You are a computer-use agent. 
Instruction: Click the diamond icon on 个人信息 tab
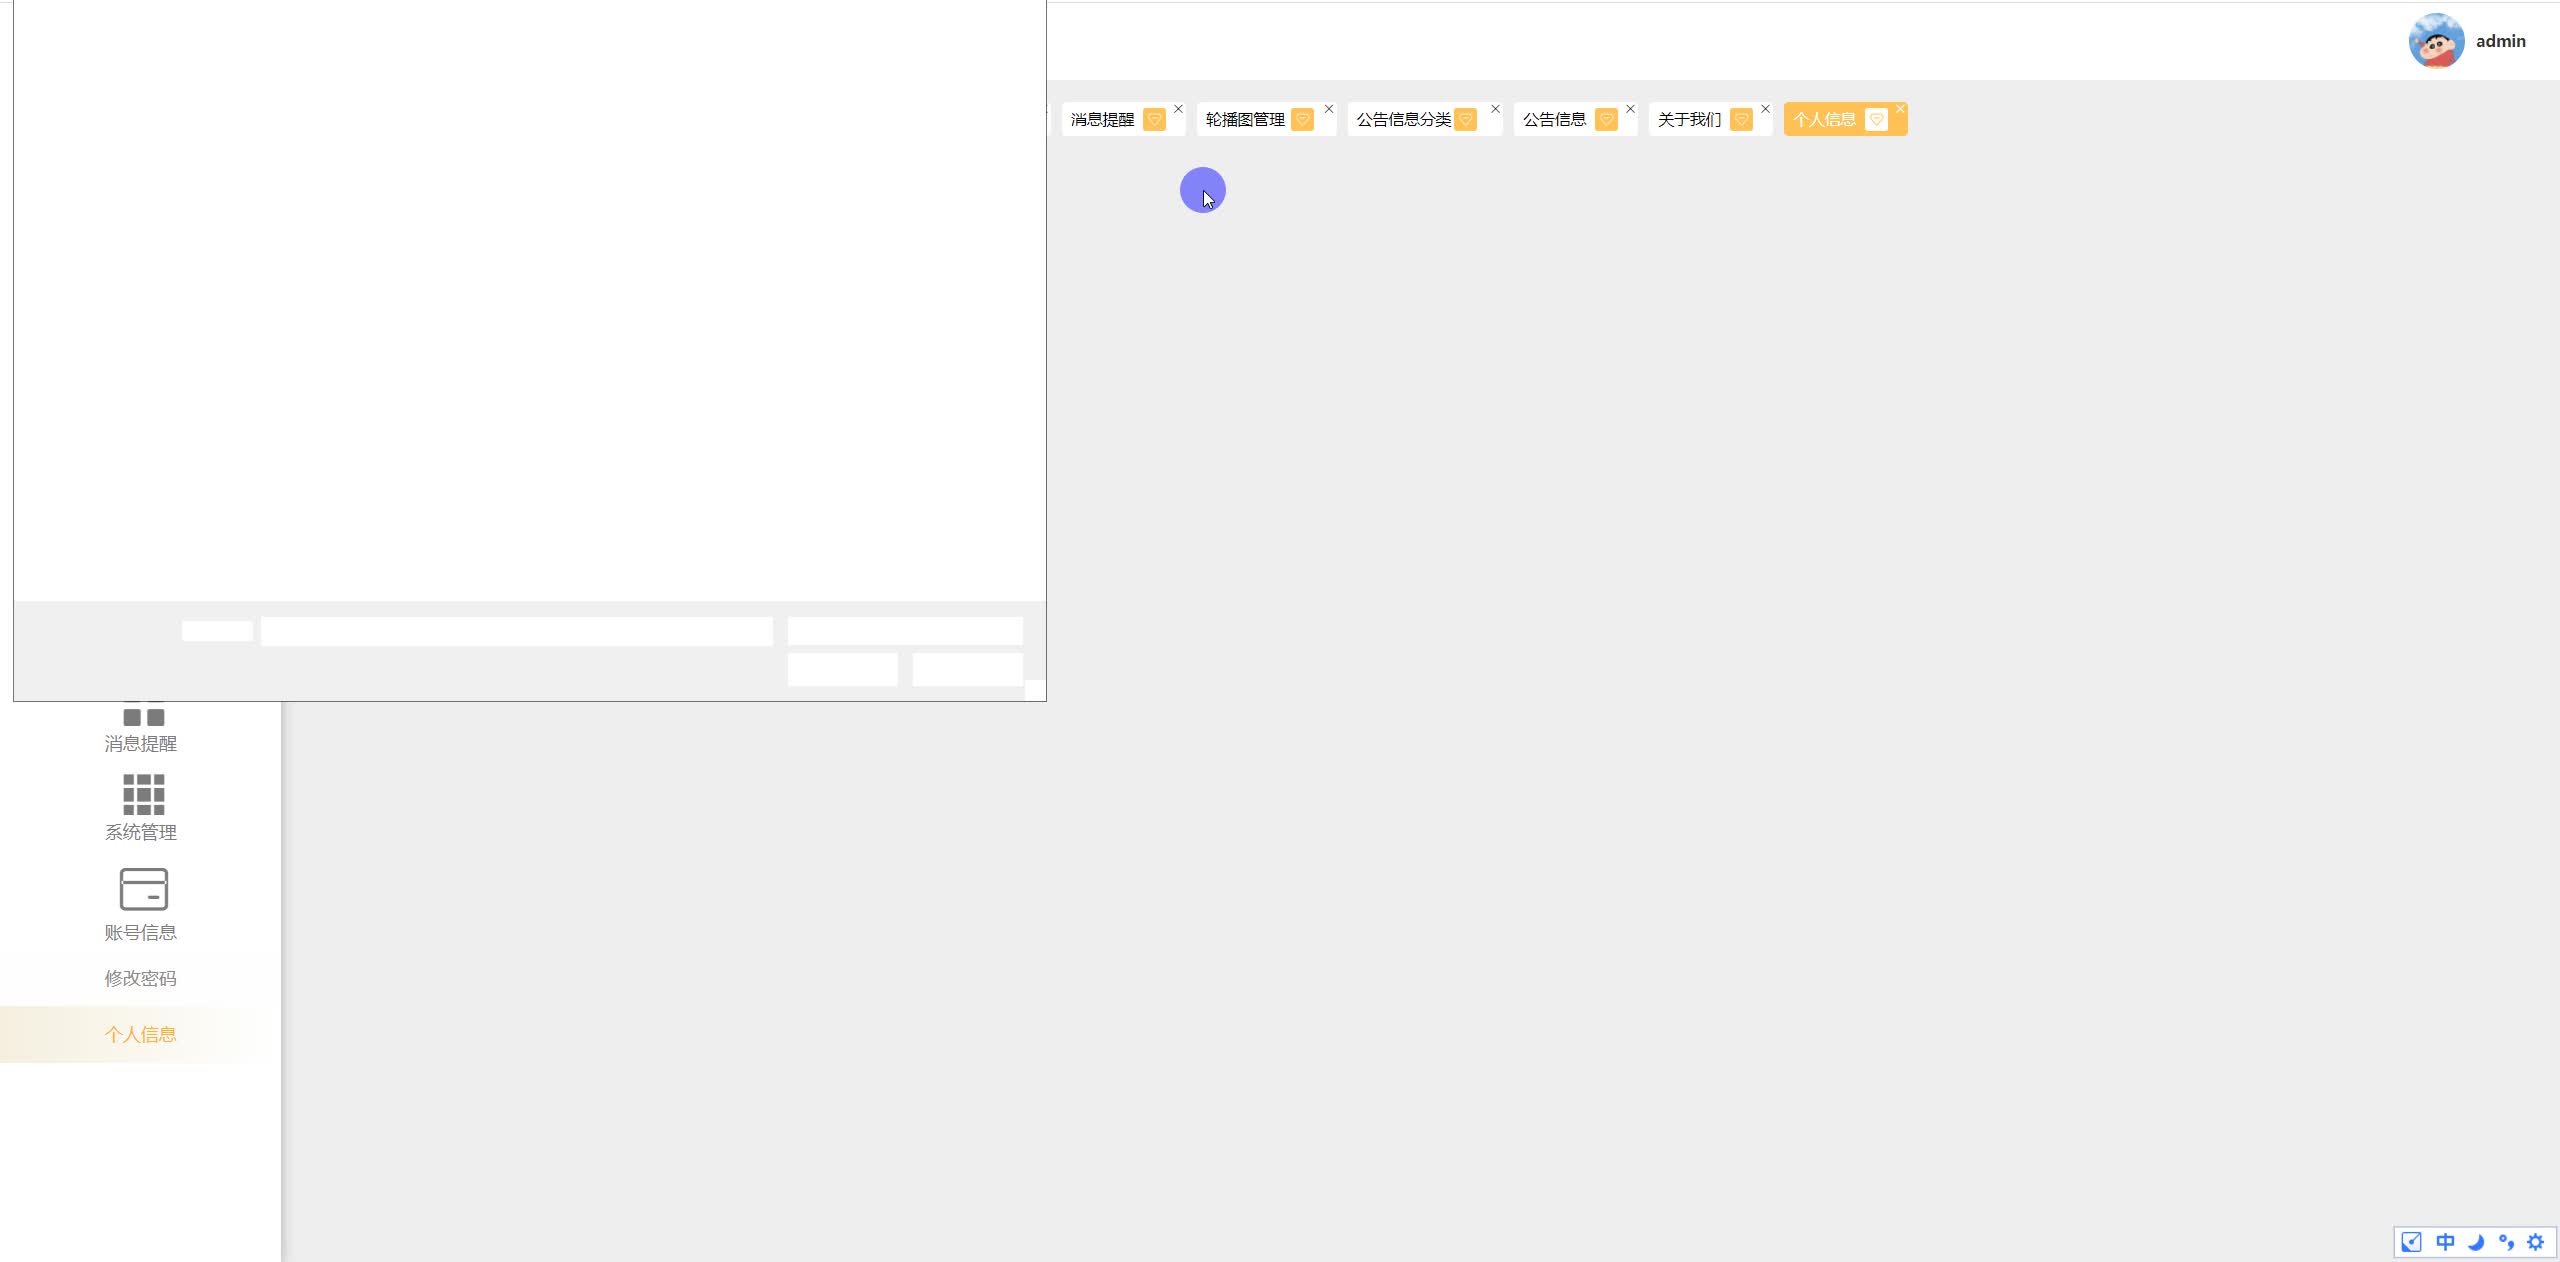pyautogui.click(x=1876, y=120)
